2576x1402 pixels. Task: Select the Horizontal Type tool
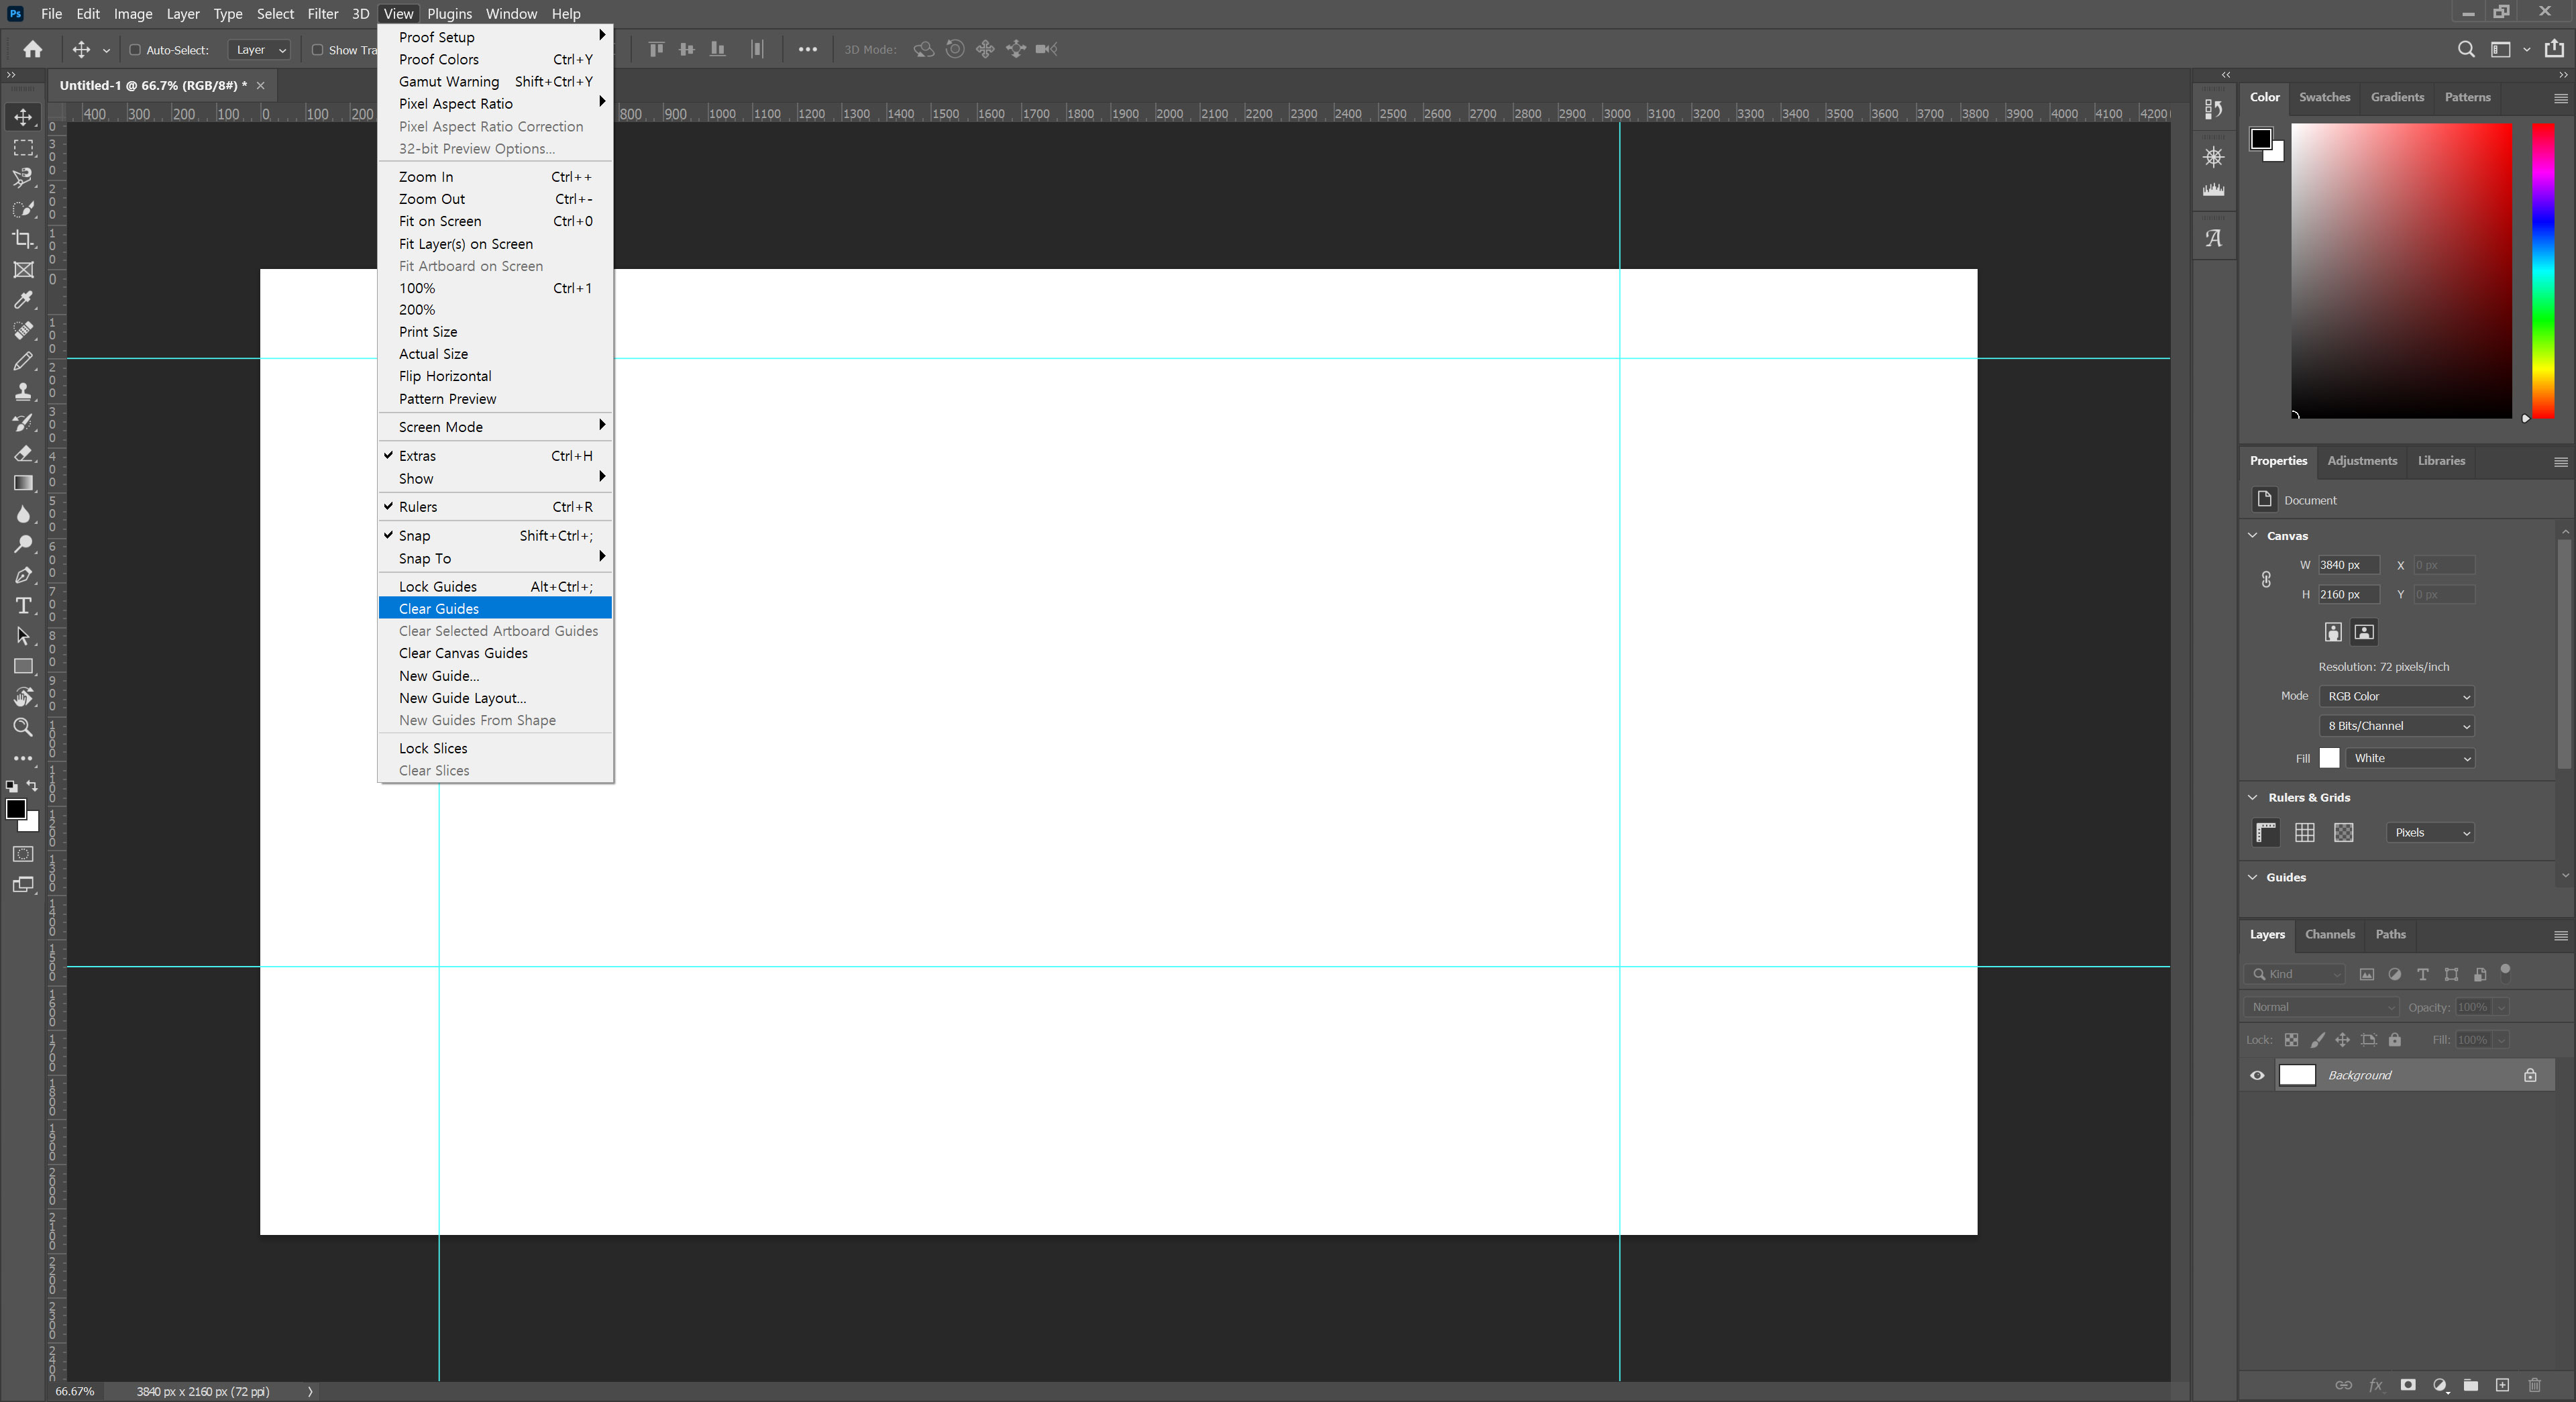(x=23, y=605)
